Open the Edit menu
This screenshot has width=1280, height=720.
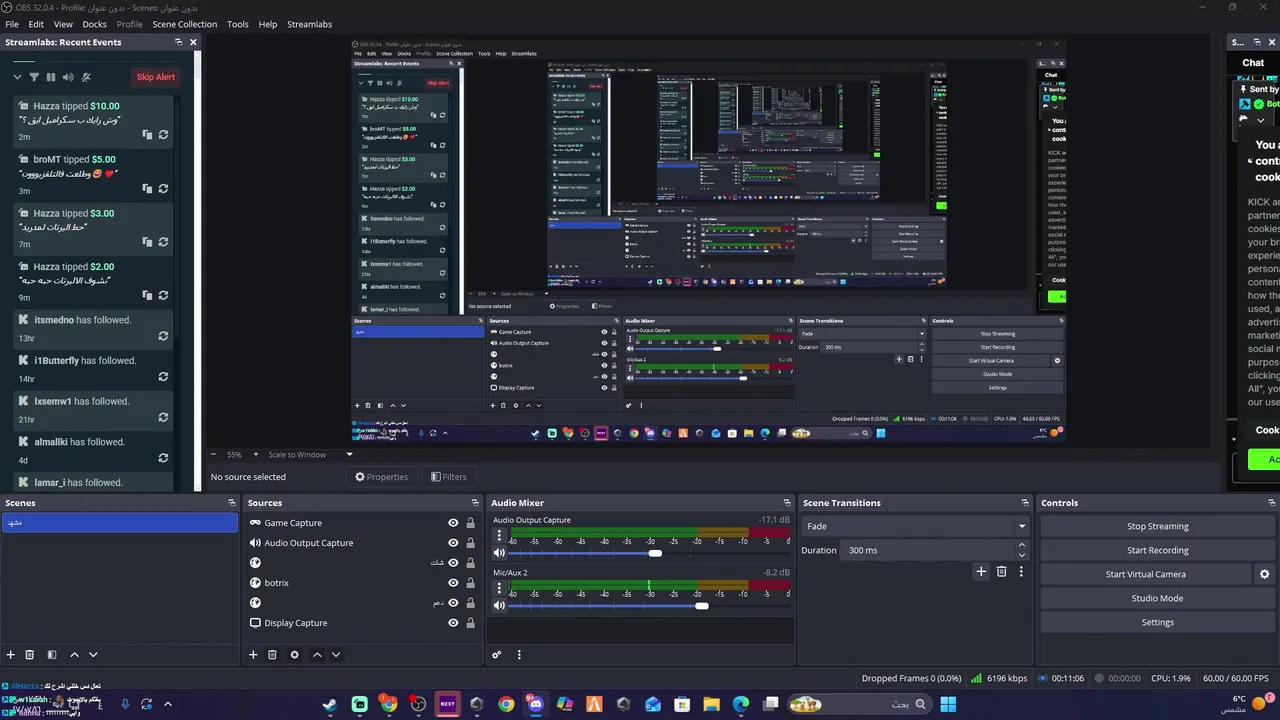coord(36,24)
